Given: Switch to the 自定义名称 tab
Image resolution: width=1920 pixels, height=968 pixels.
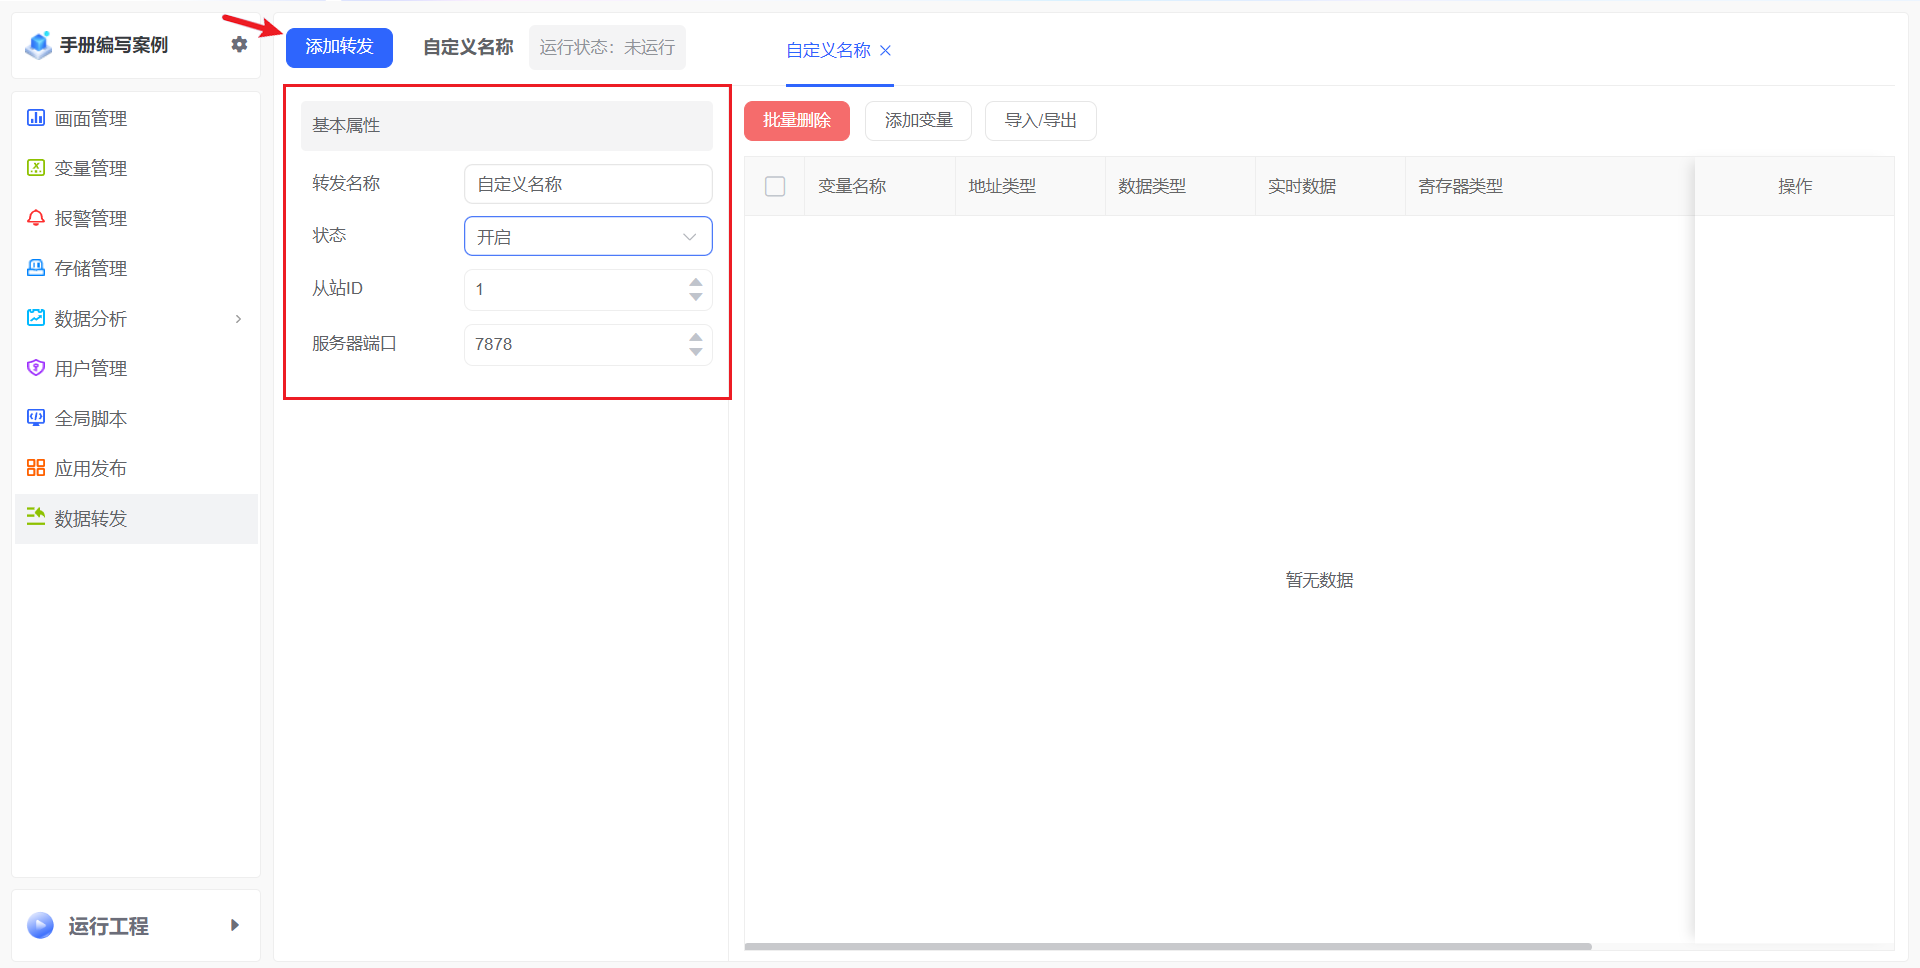Looking at the screenshot, I should [x=828, y=50].
